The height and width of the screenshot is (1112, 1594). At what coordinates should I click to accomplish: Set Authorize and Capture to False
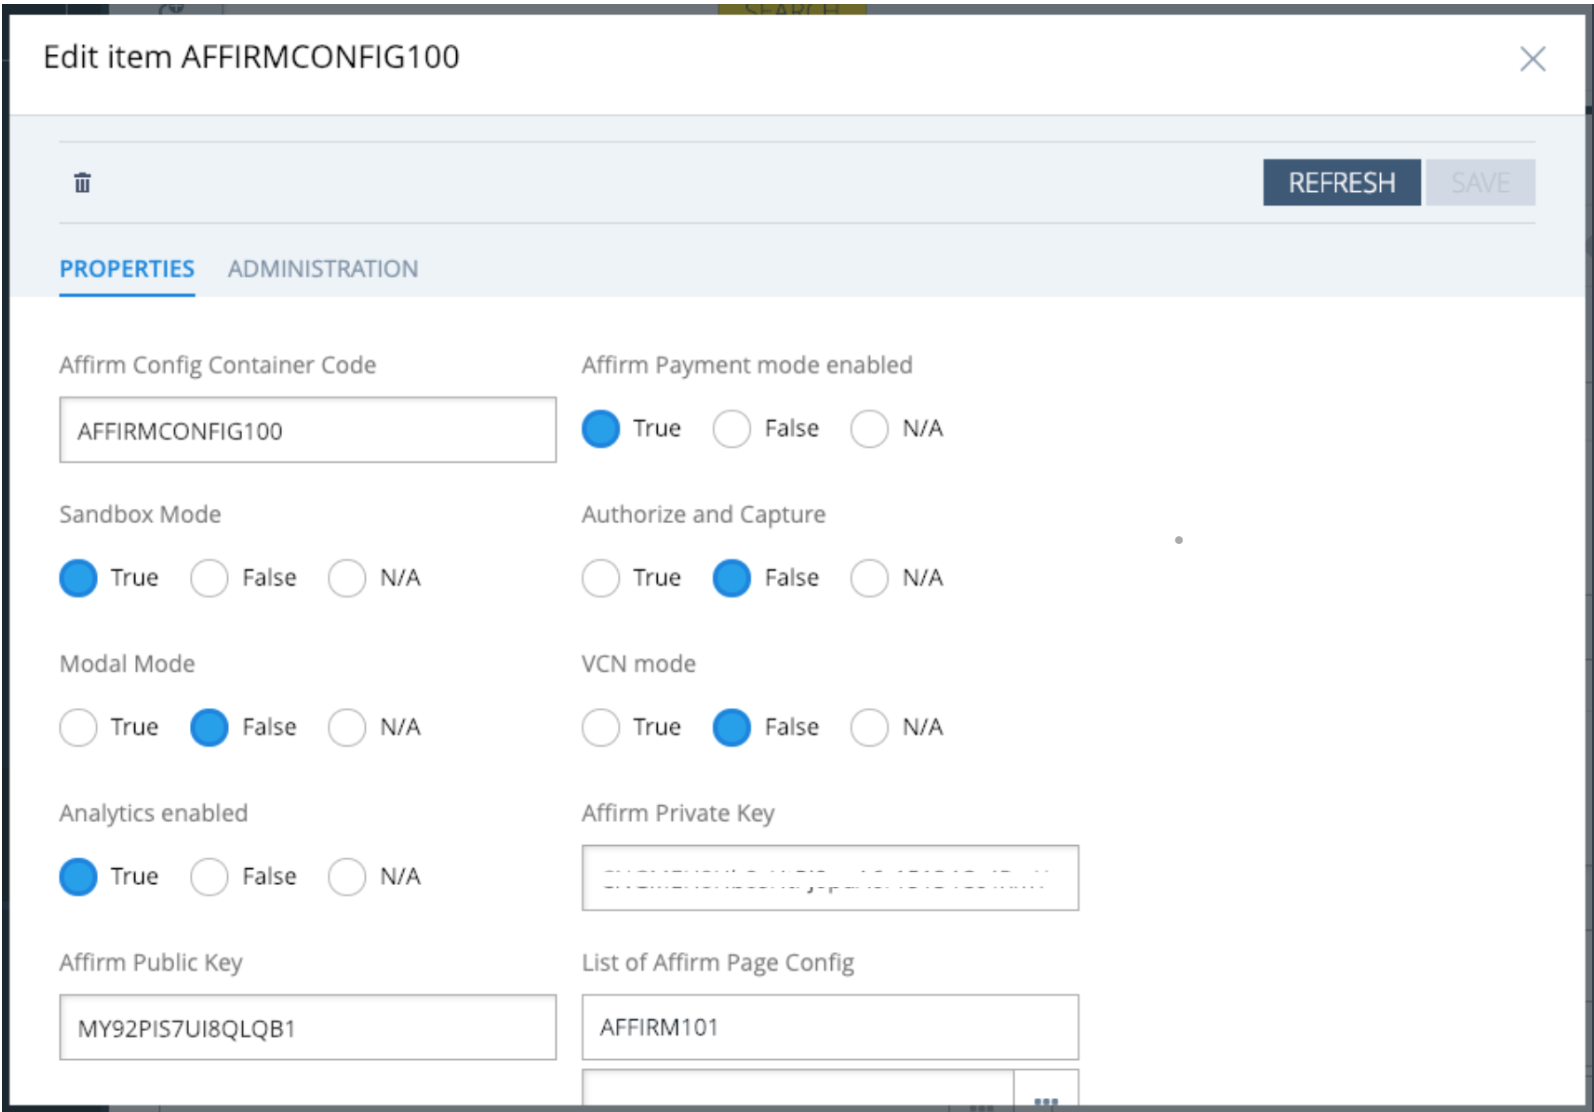[x=732, y=578]
